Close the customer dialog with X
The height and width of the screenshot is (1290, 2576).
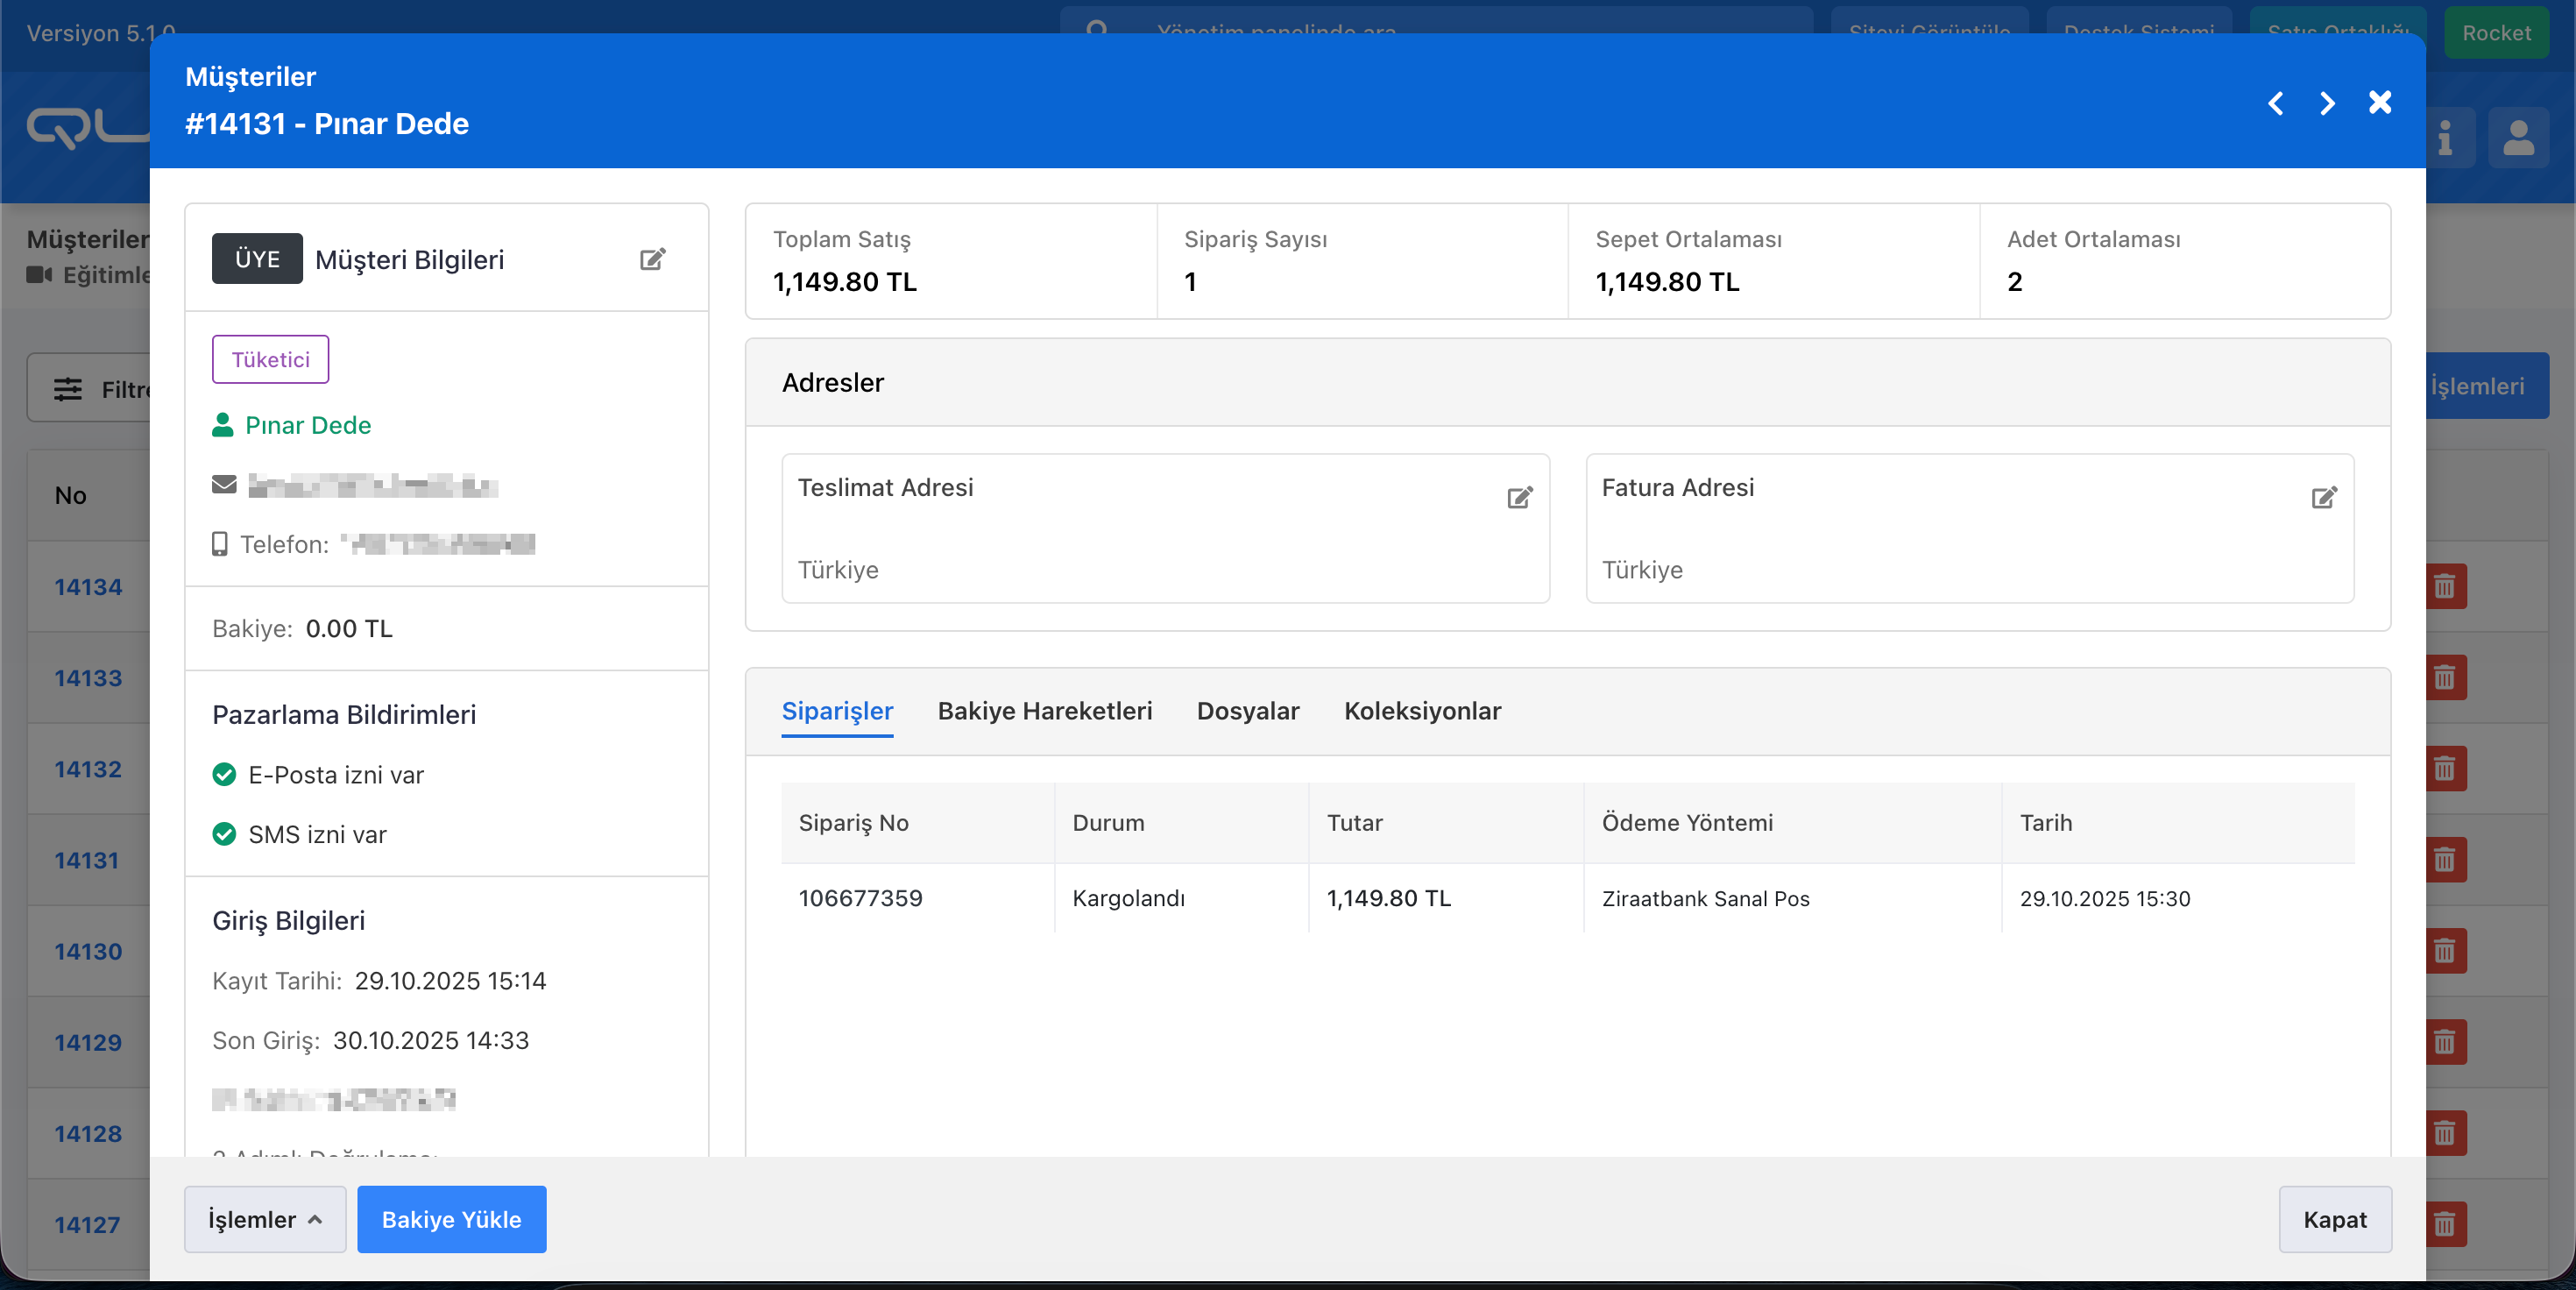pyautogui.click(x=2380, y=102)
